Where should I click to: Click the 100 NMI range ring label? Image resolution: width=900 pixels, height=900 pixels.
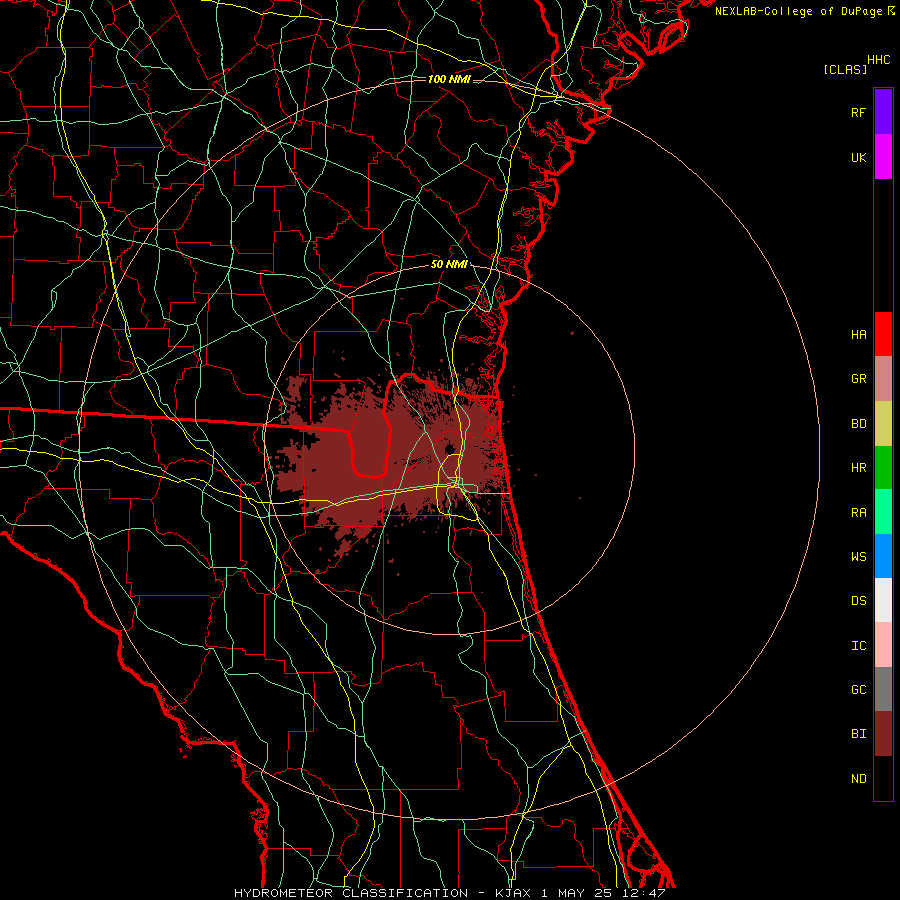click(x=449, y=79)
